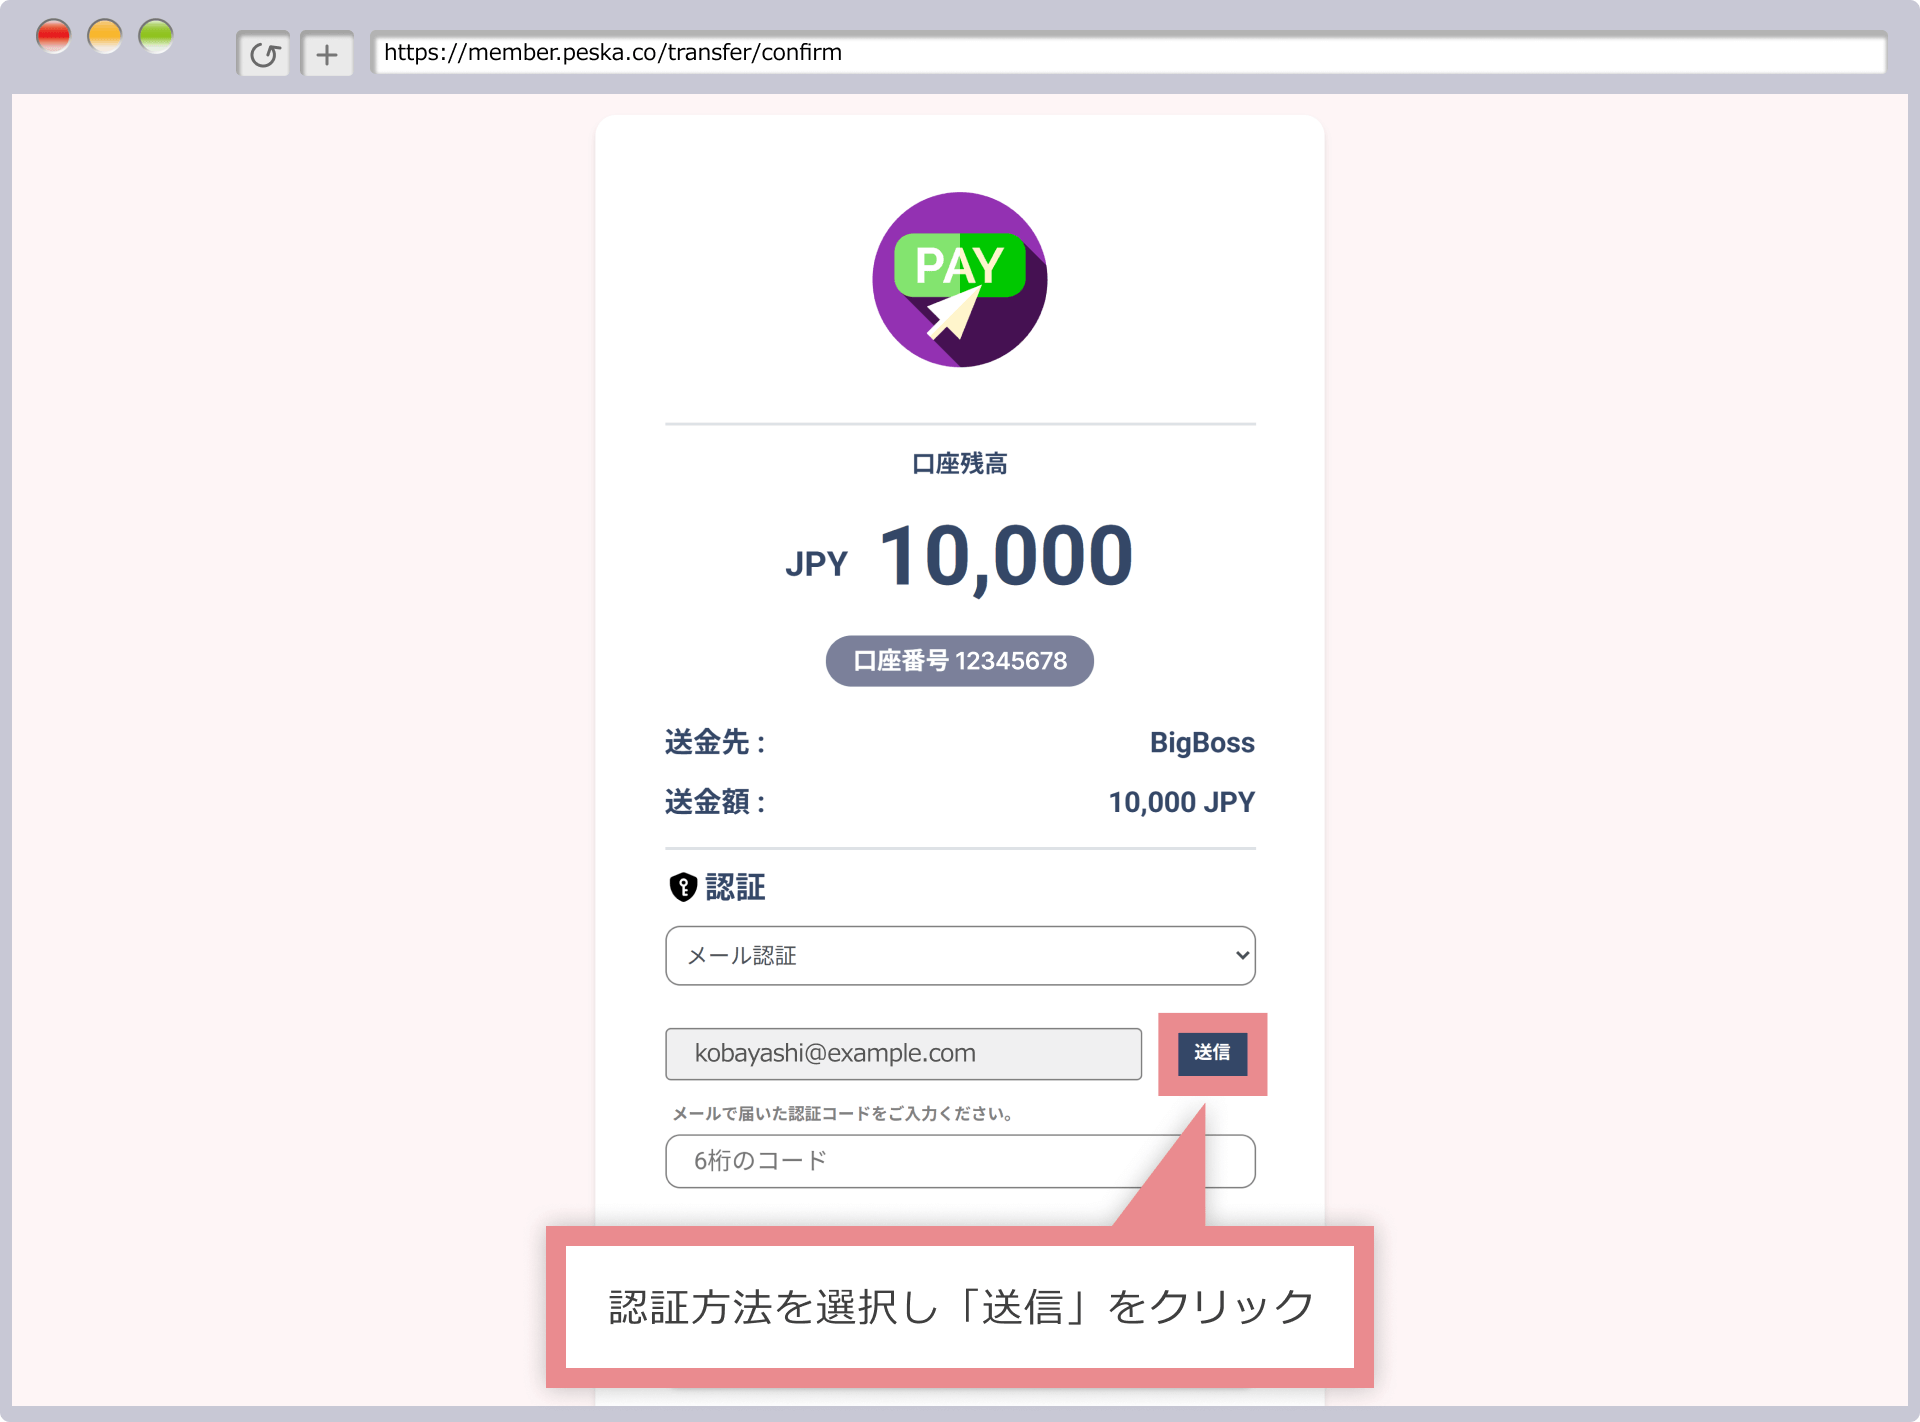Click the browser reload icon
This screenshot has height=1422, width=1920.
[264, 54]
